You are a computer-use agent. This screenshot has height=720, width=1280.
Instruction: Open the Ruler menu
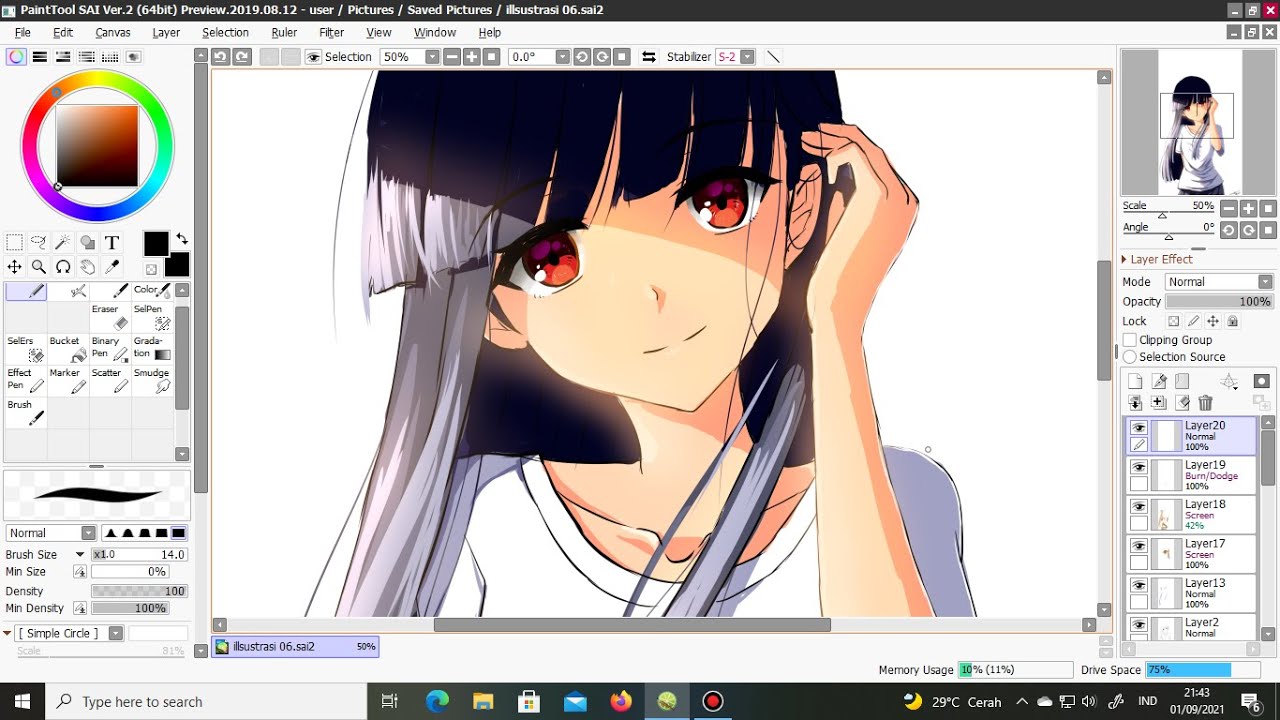284,32
